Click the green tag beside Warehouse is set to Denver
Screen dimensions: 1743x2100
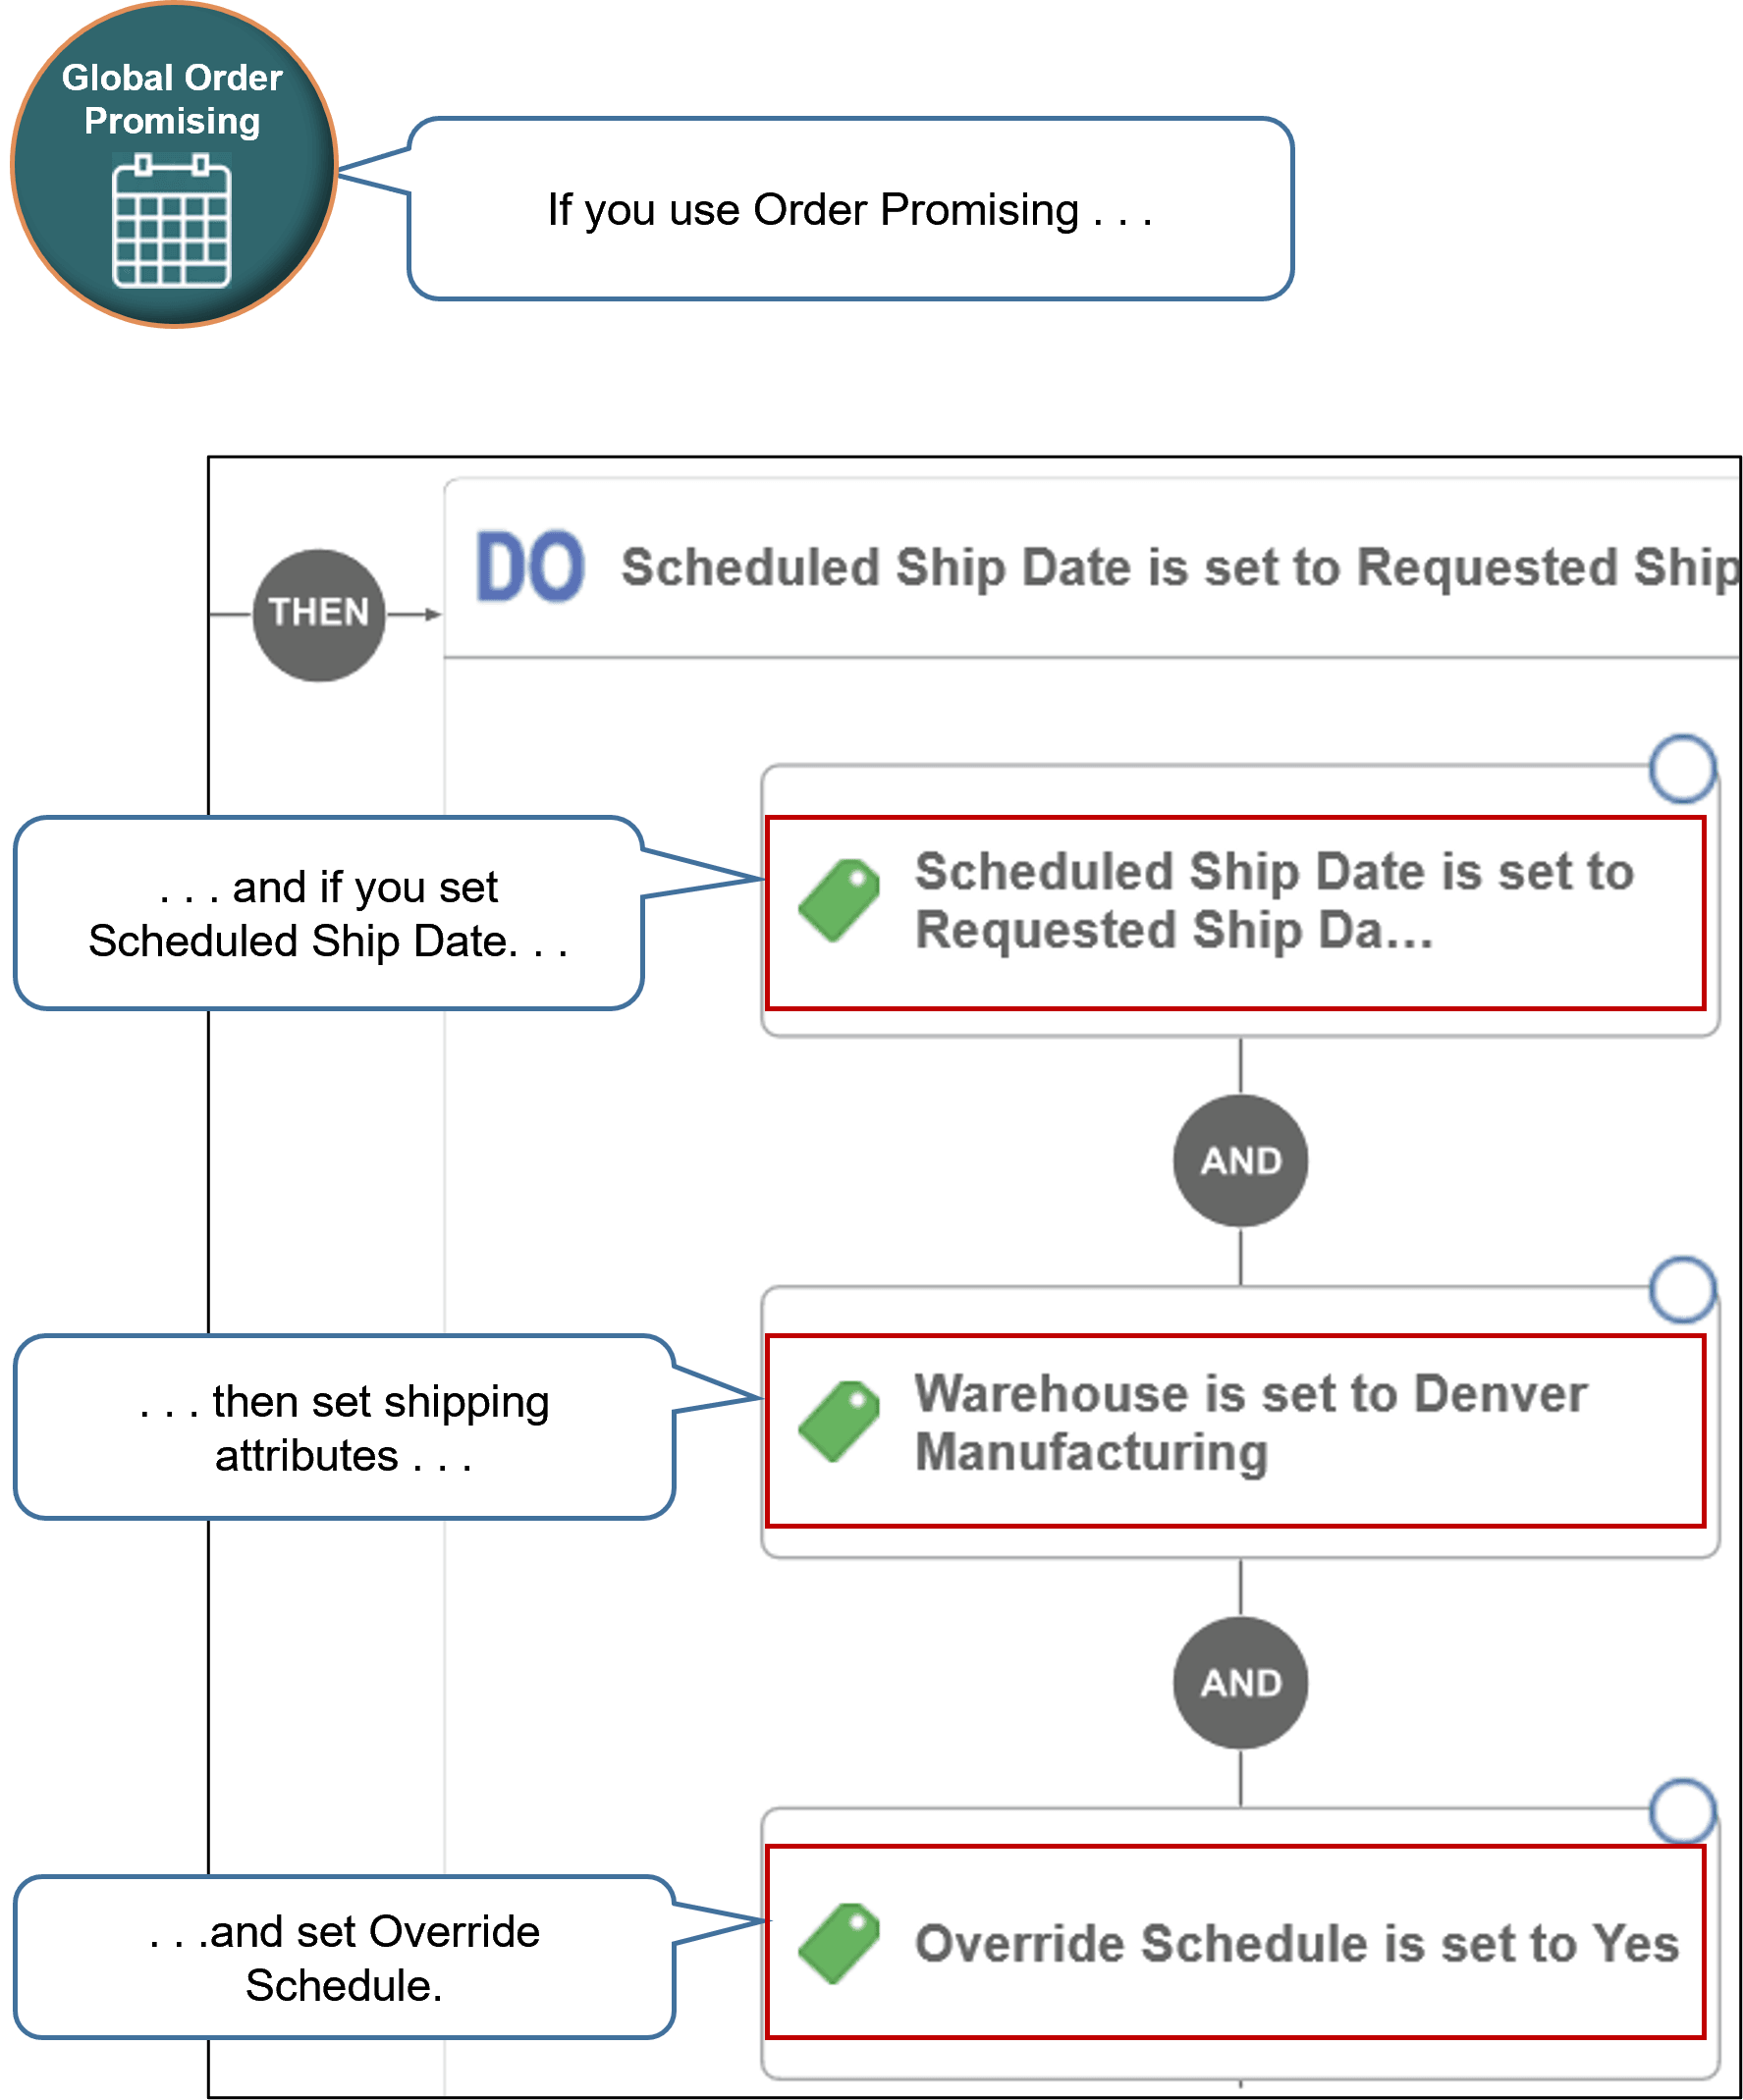[838, 1420]
